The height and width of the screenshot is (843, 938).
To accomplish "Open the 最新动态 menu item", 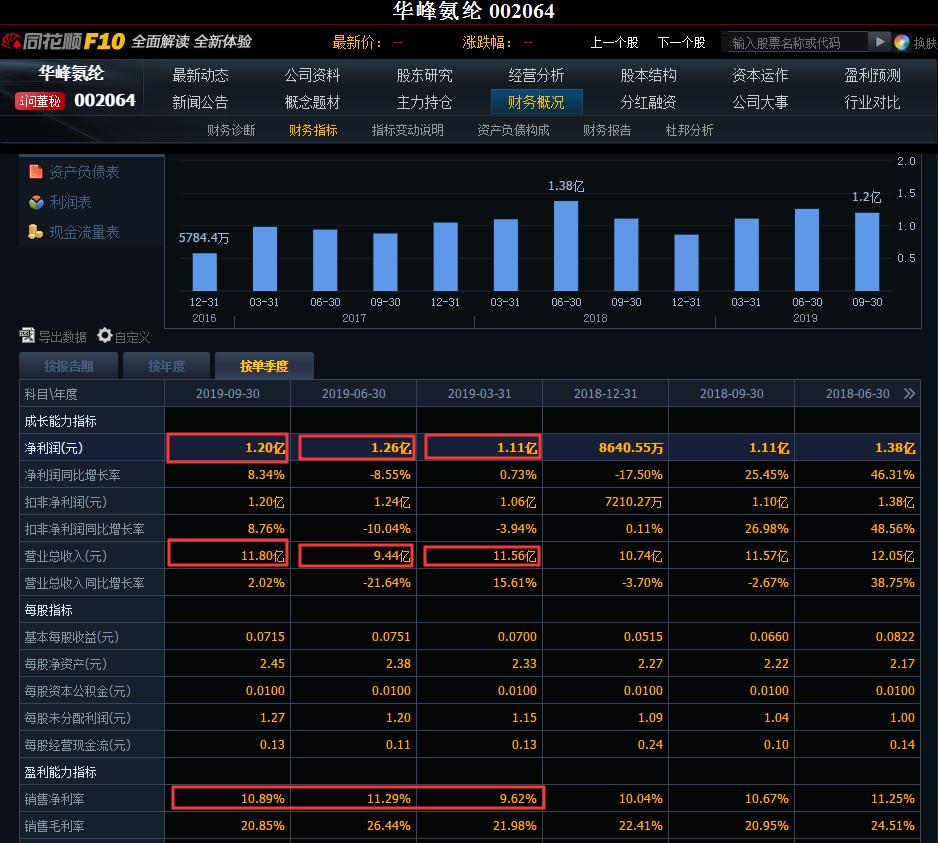I will point(200,75).
